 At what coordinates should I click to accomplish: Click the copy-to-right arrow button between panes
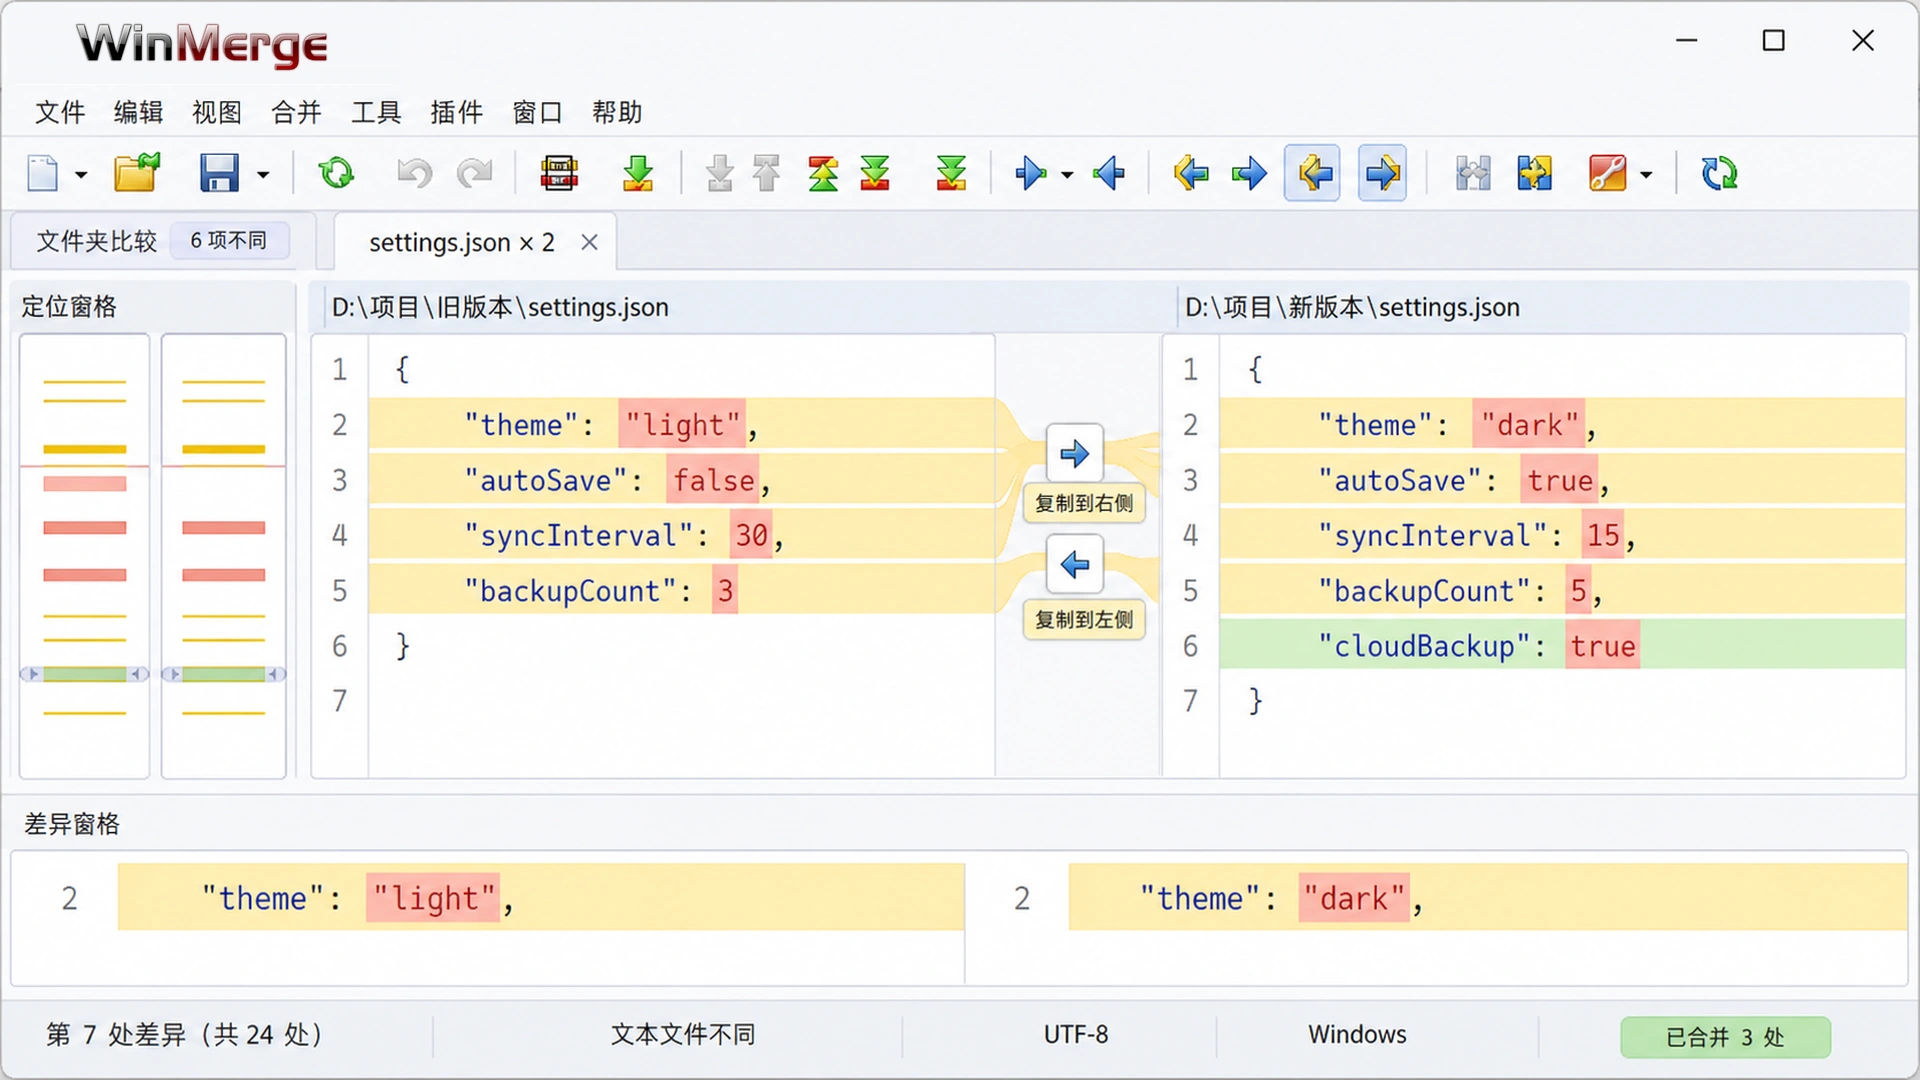click(1075, 454)
